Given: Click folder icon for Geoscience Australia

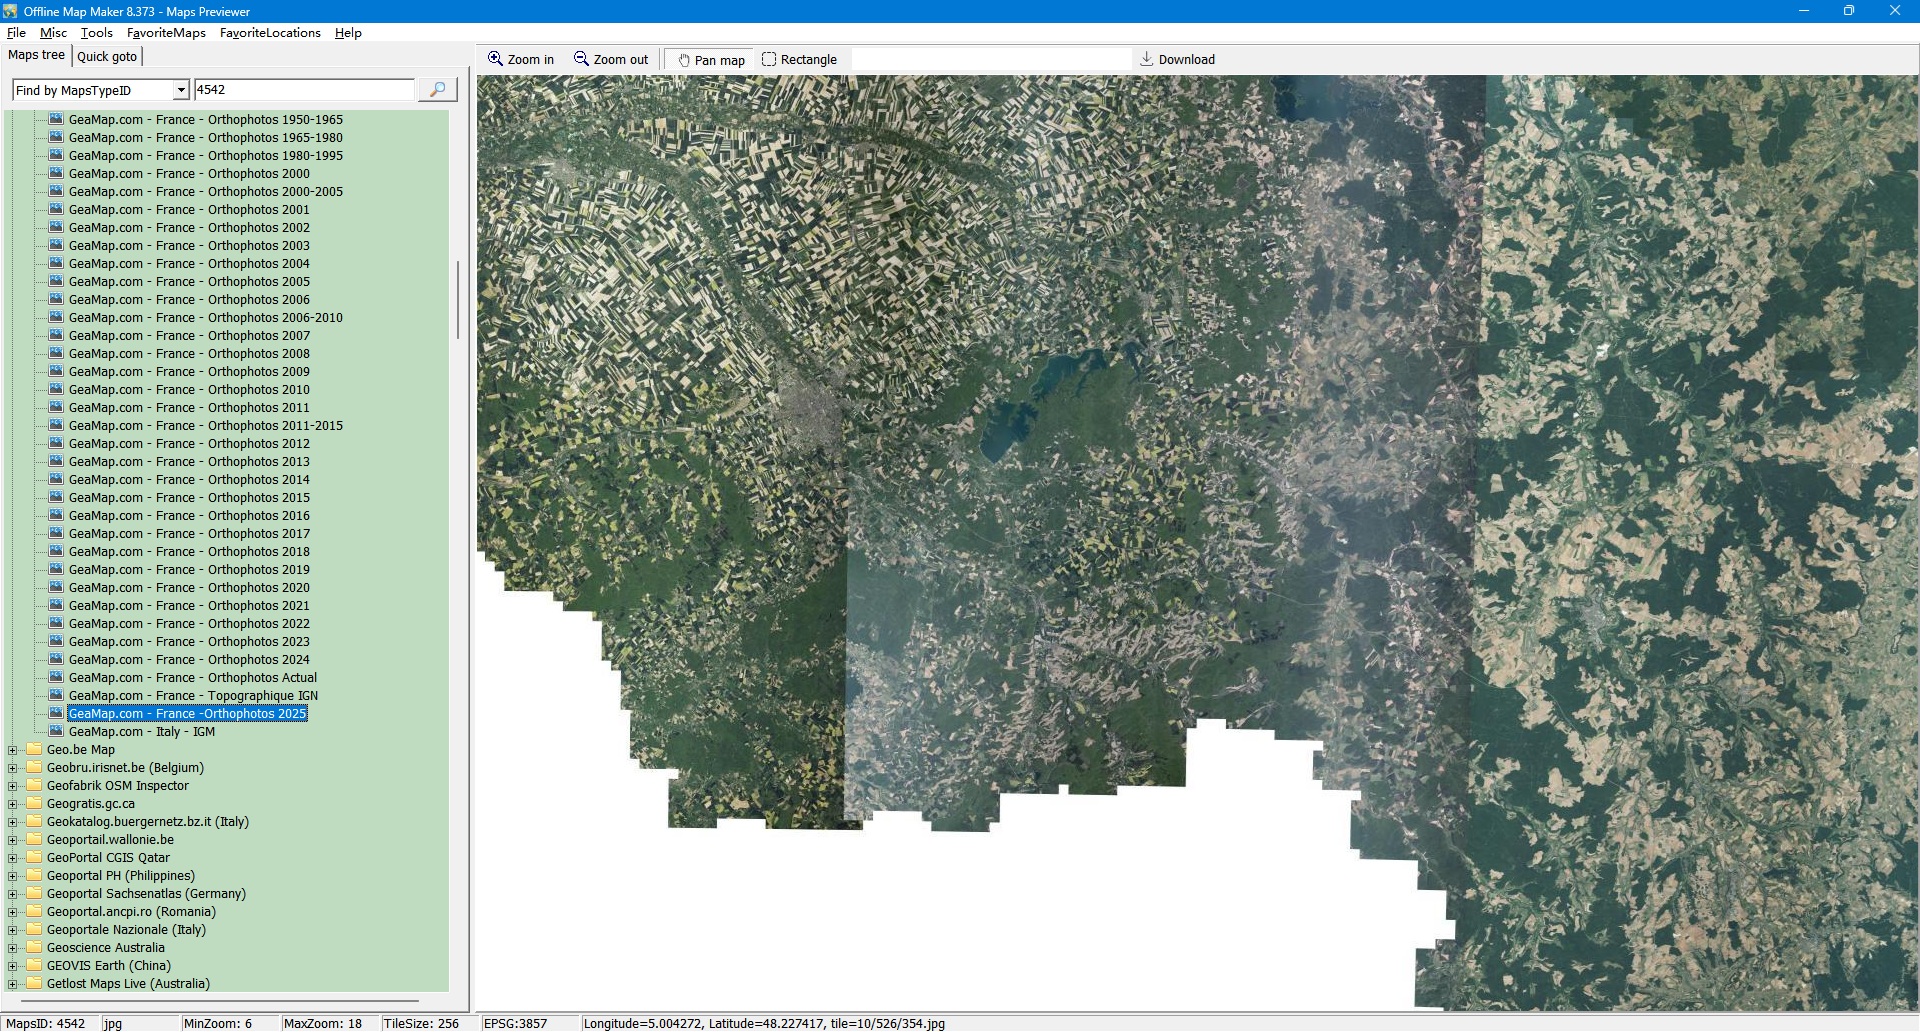Looking at the screenshot, I should click(x=34, y=948).
